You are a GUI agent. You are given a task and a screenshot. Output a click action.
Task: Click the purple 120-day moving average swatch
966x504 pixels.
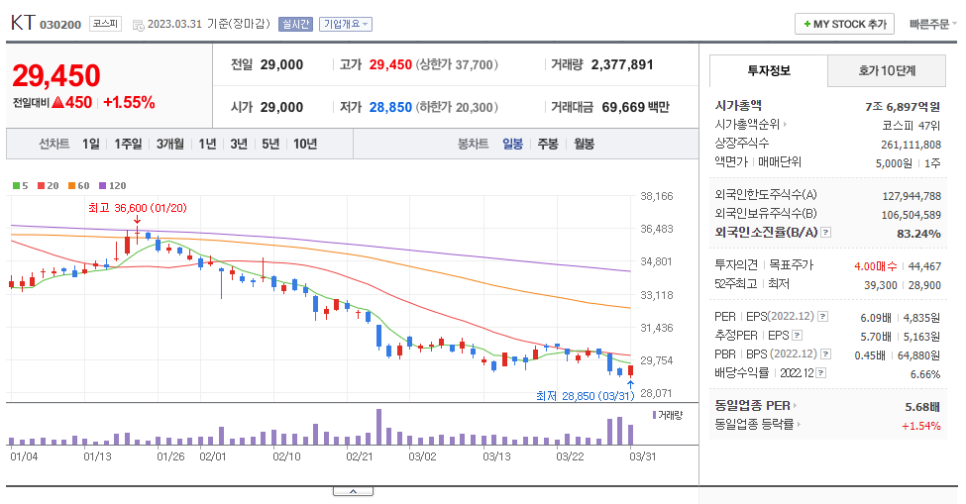[102, 185]
